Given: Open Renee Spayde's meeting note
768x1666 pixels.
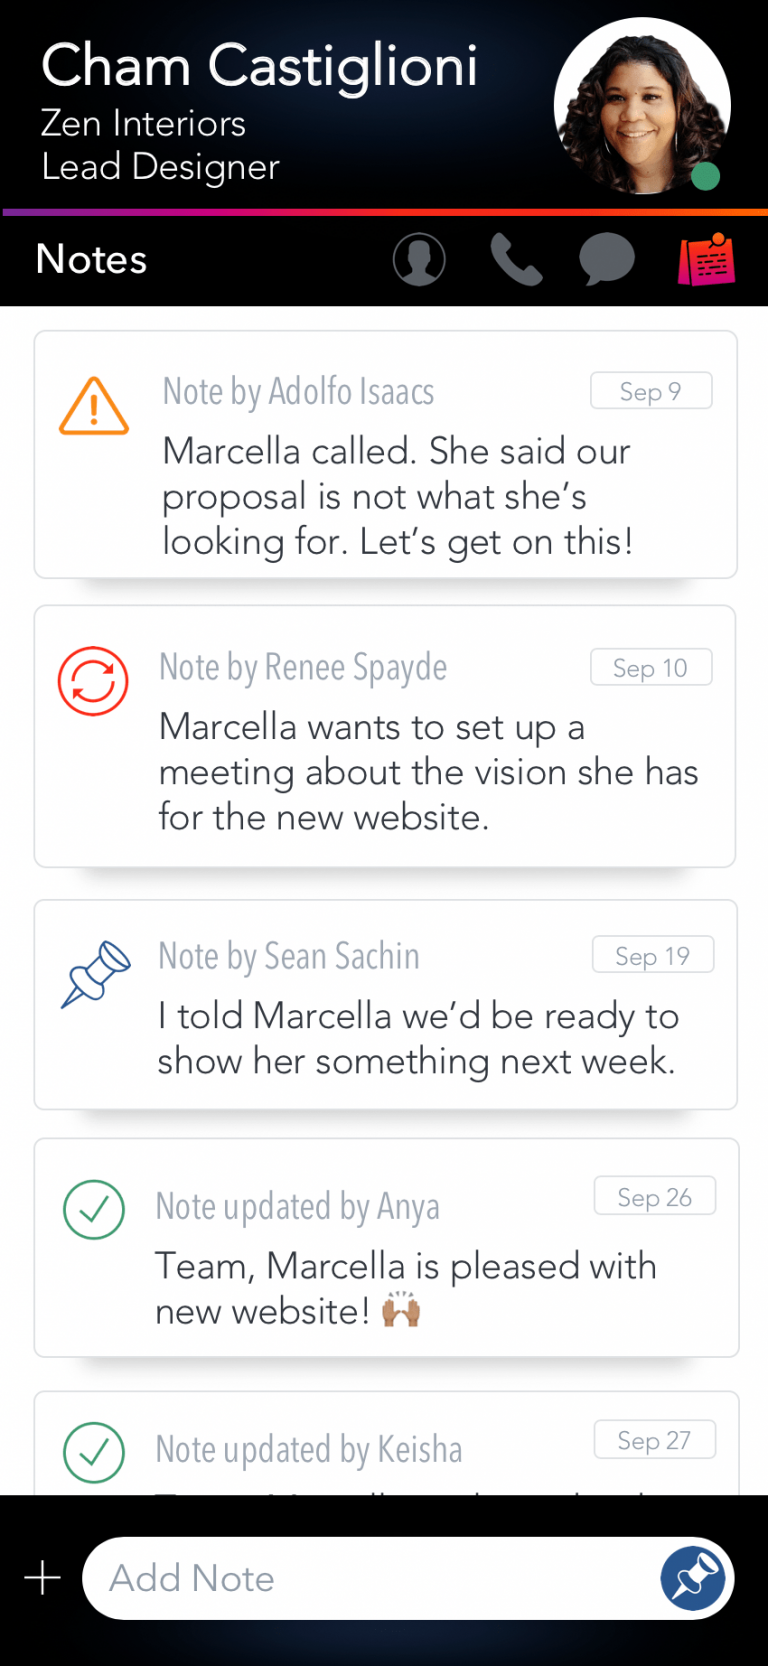Looking at the screenshot, I should tap(428, 772).
